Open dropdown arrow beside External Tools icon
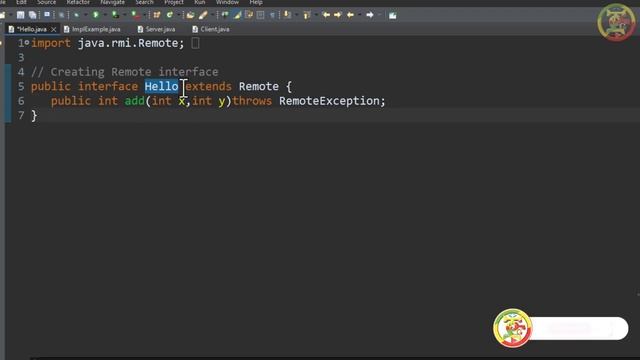 pyautogui.click(x=144, y=15)
